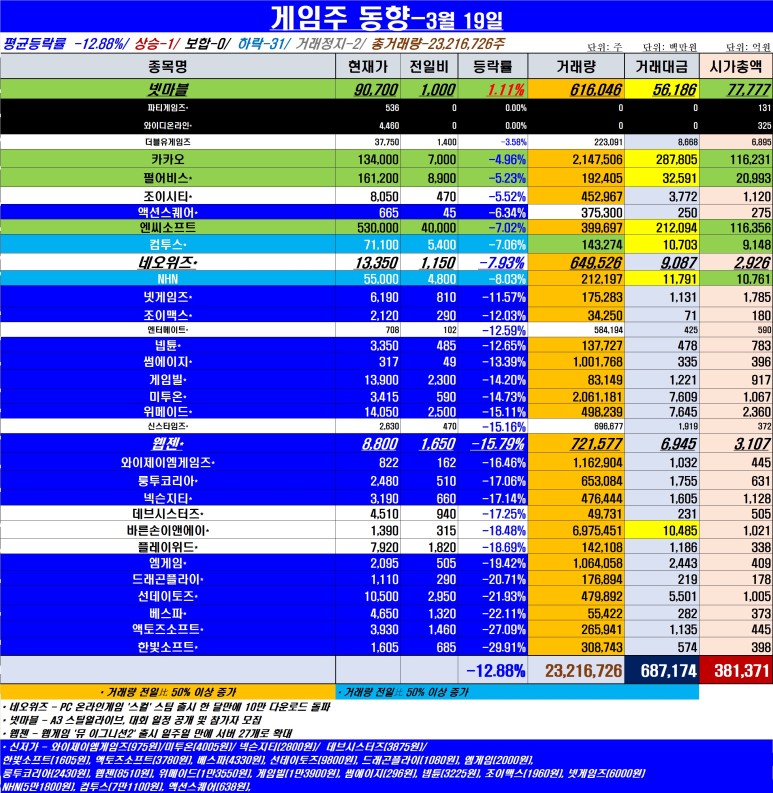The image size is (773, 793).
Task: Click the 시가총액 column header
Action: [736, 66]
